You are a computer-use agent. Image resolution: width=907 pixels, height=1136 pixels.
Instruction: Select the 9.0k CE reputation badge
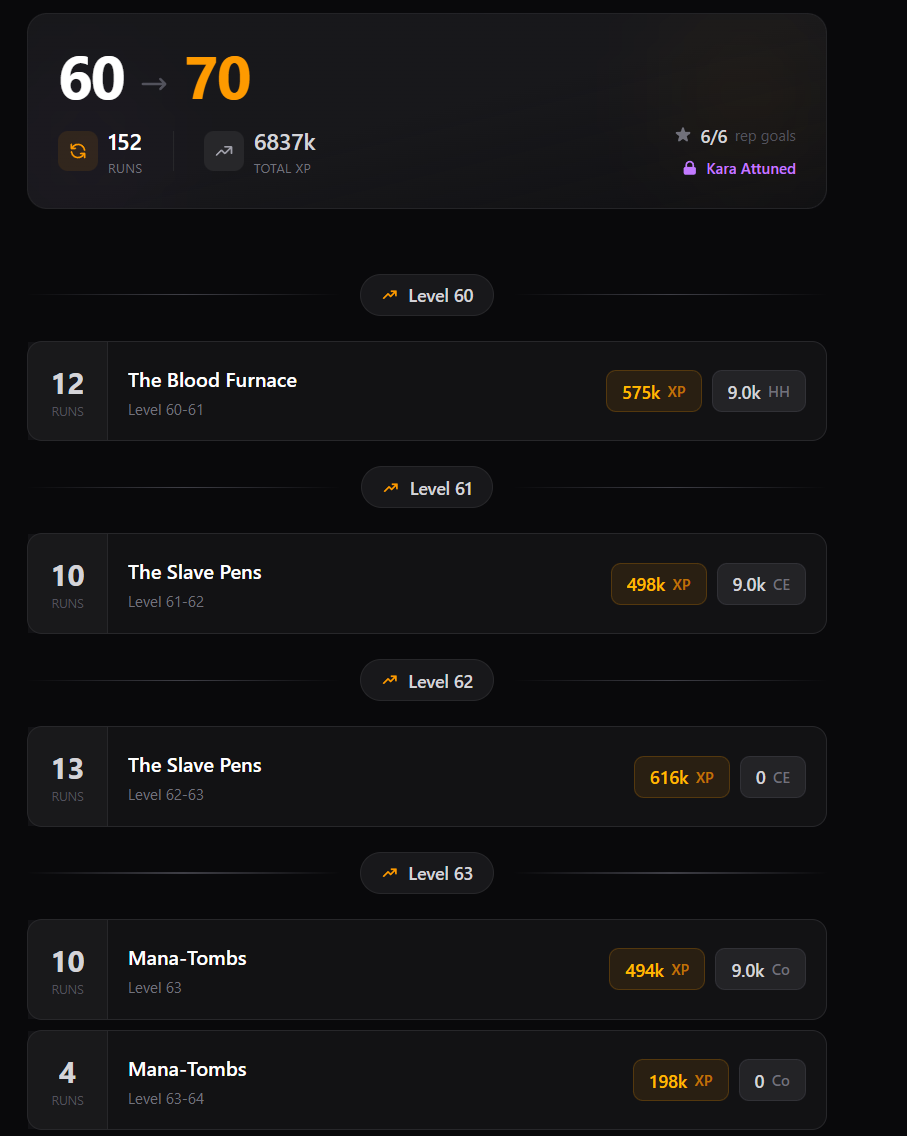(x=760, y=584)
